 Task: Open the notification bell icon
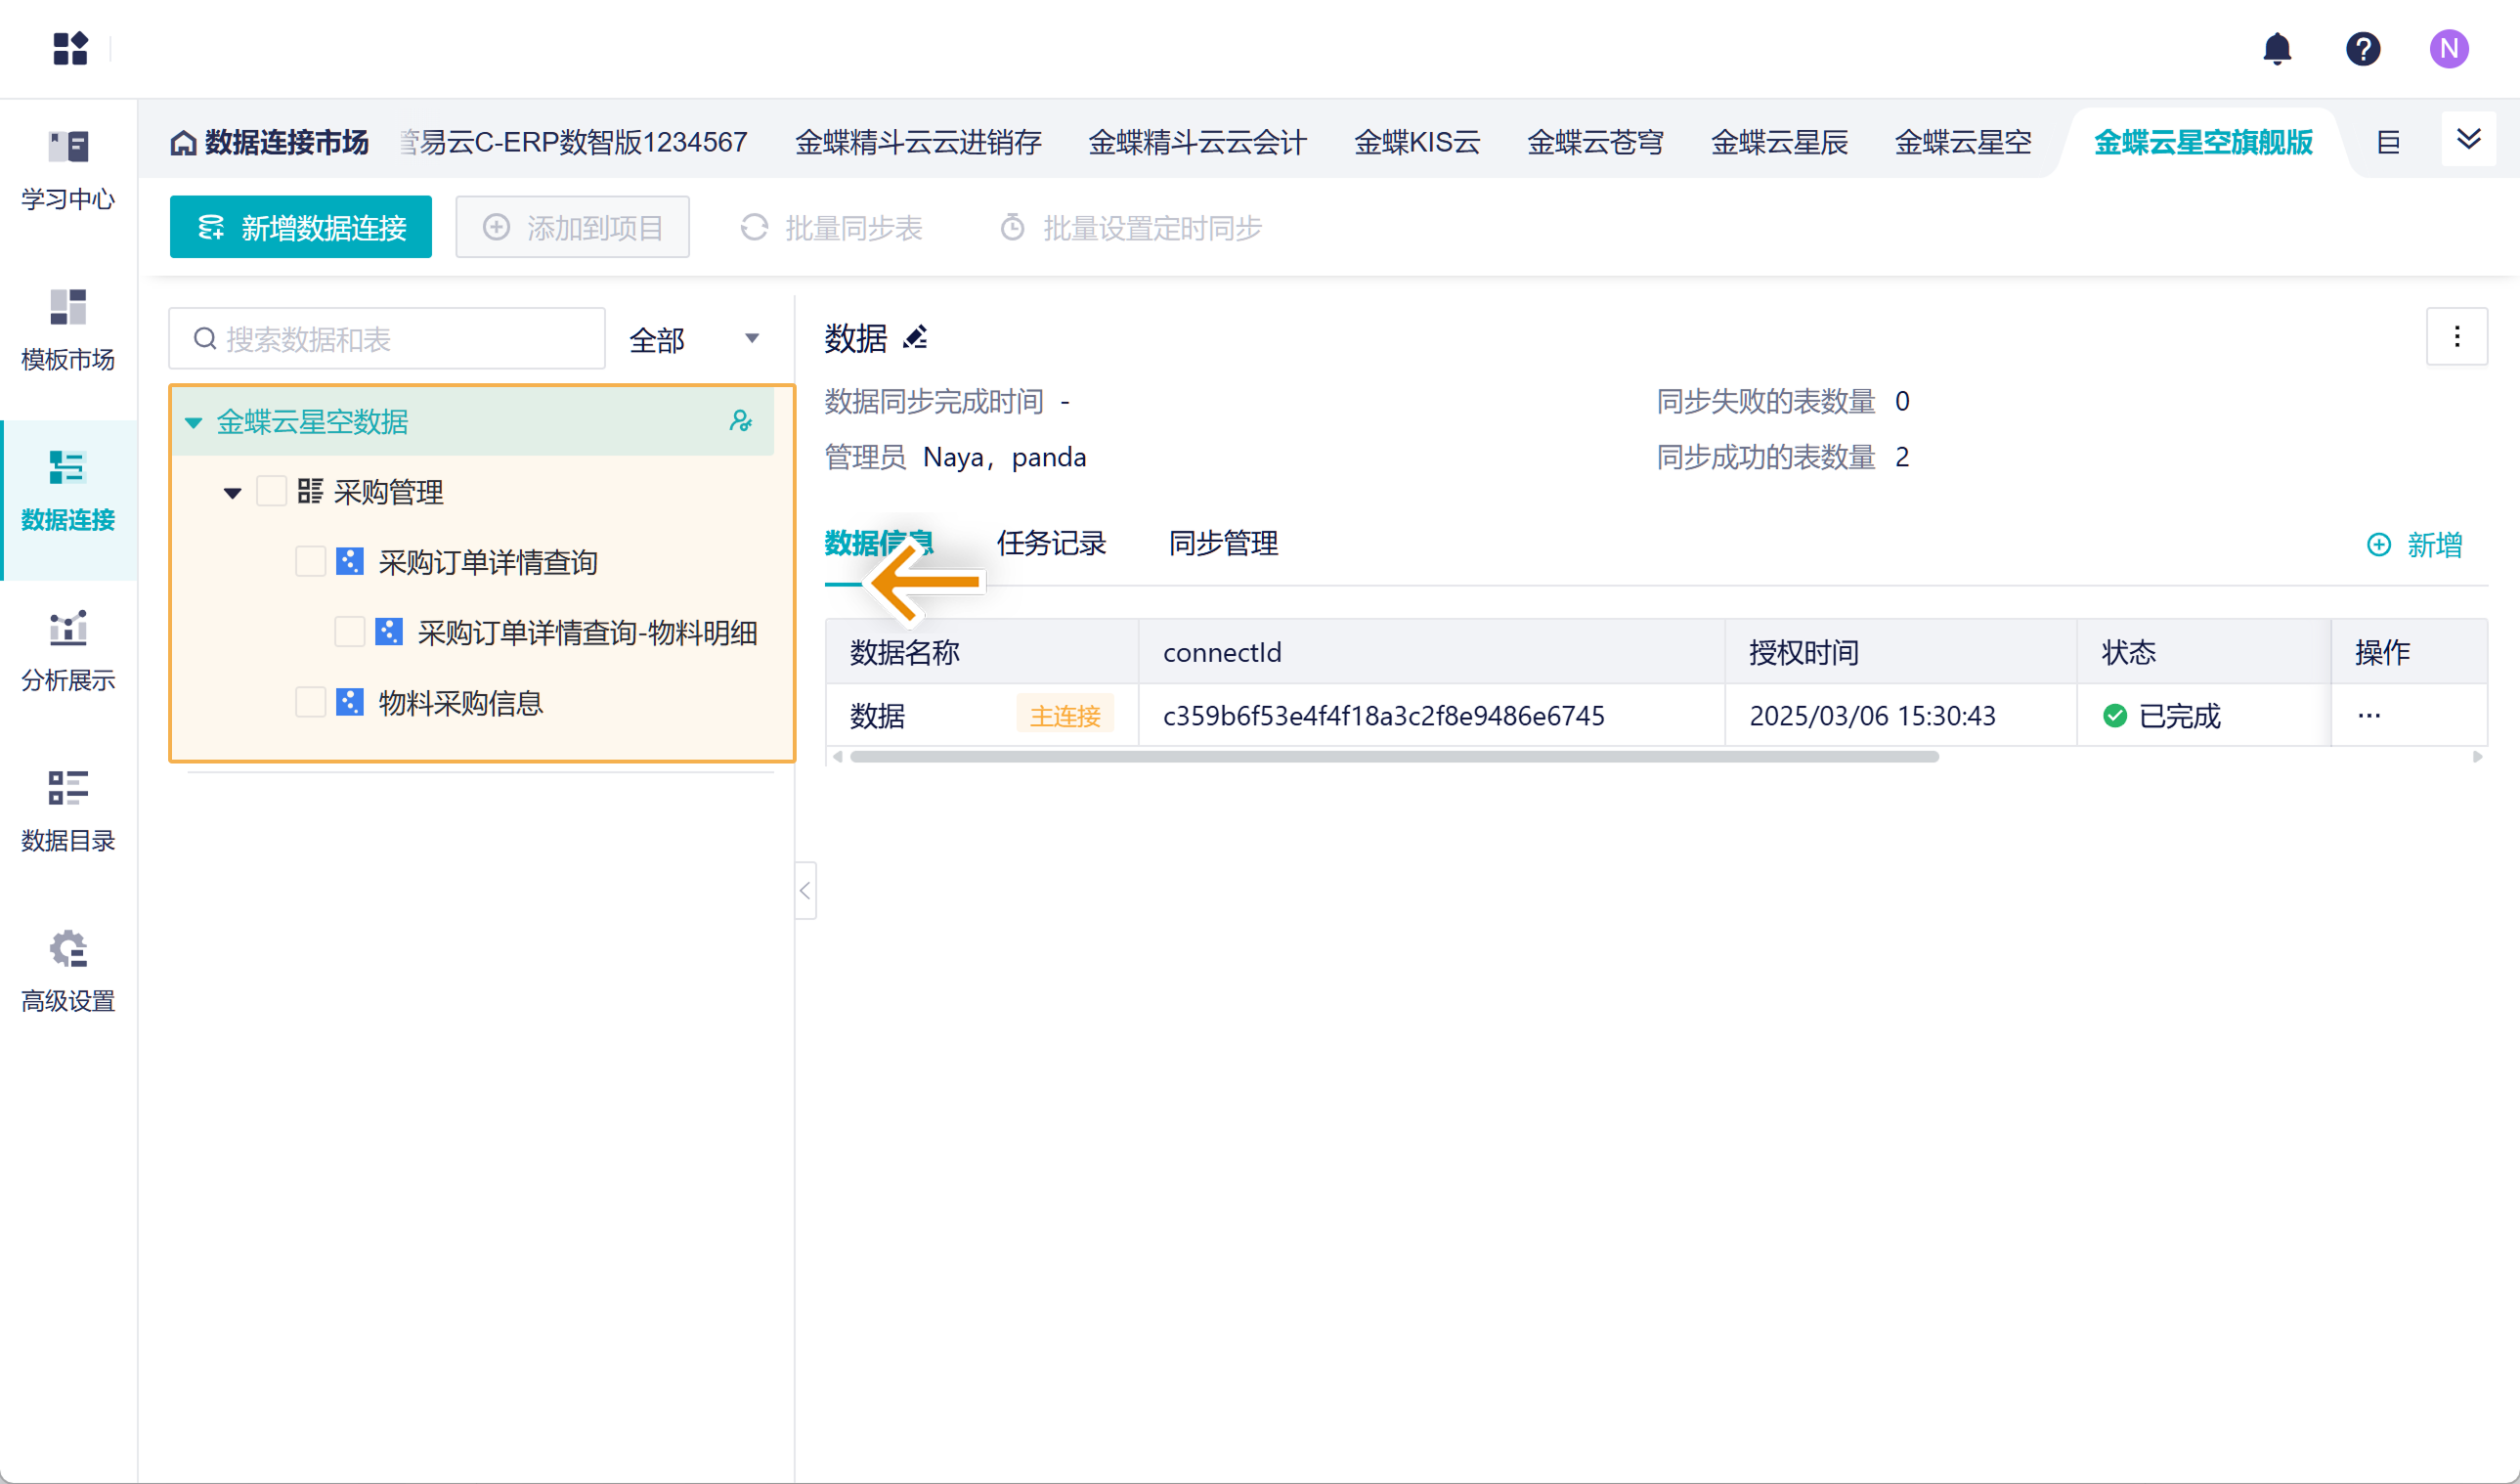(x=2276, y=48)
